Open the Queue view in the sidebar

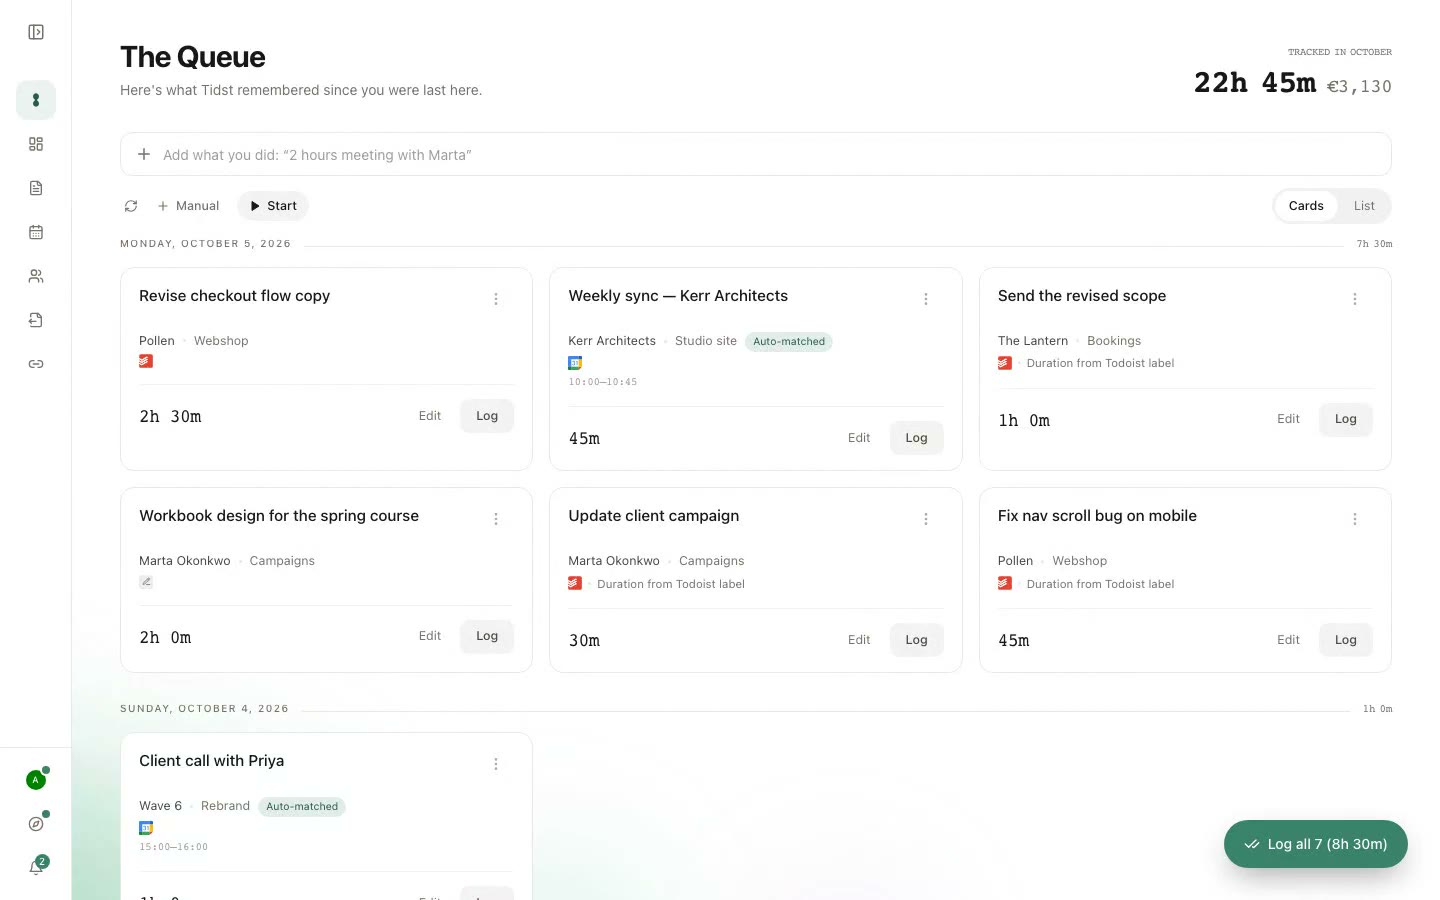[36, 100]
